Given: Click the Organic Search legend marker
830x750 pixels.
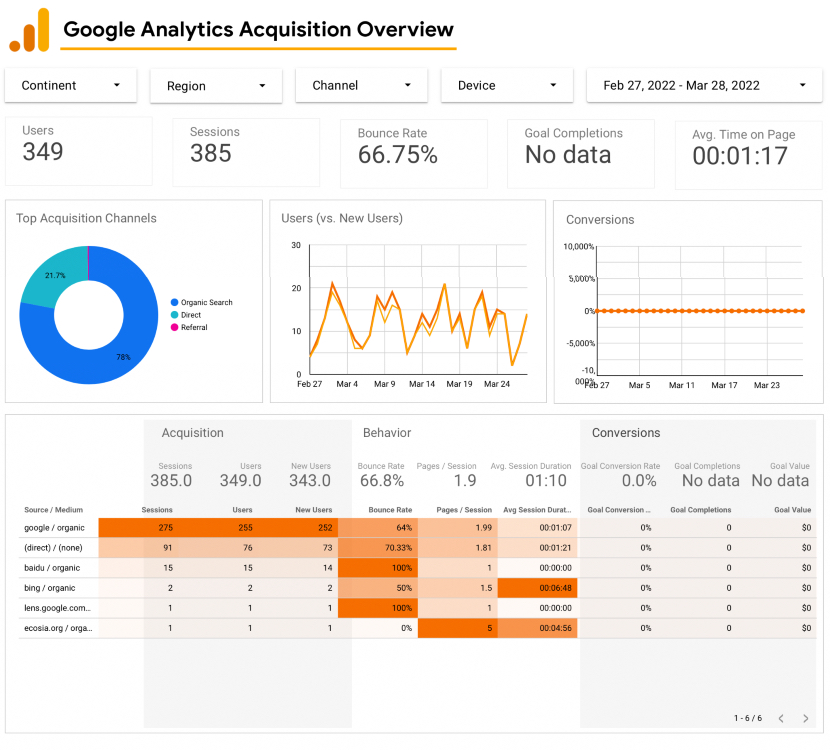Looking at the screenshot, I should point(174,302).
